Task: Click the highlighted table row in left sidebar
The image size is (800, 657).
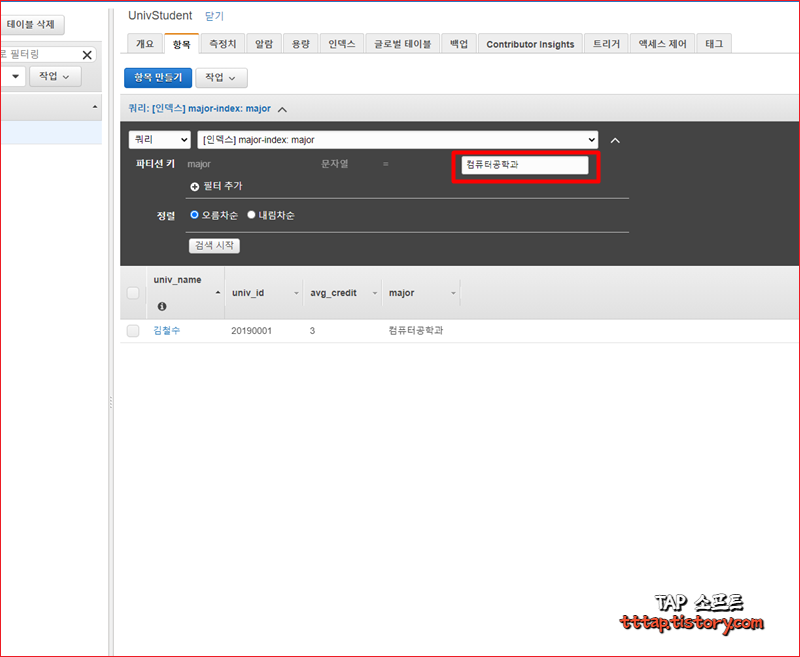Action: pyautogui.click(x=51, y=133)
